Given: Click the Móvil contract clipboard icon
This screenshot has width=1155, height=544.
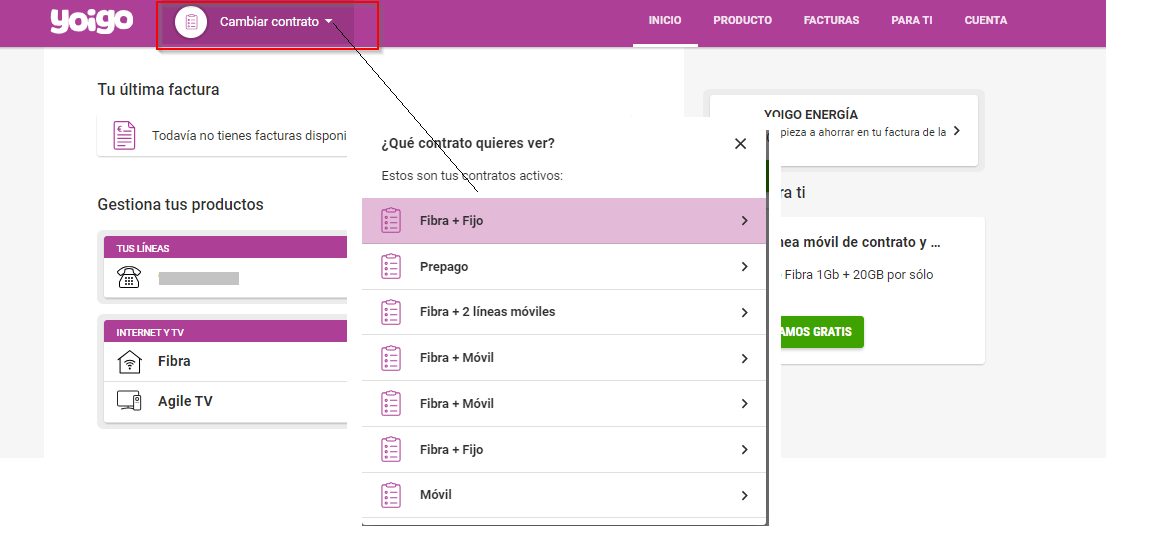Looking at the screenshot, I should click(391, 495).
